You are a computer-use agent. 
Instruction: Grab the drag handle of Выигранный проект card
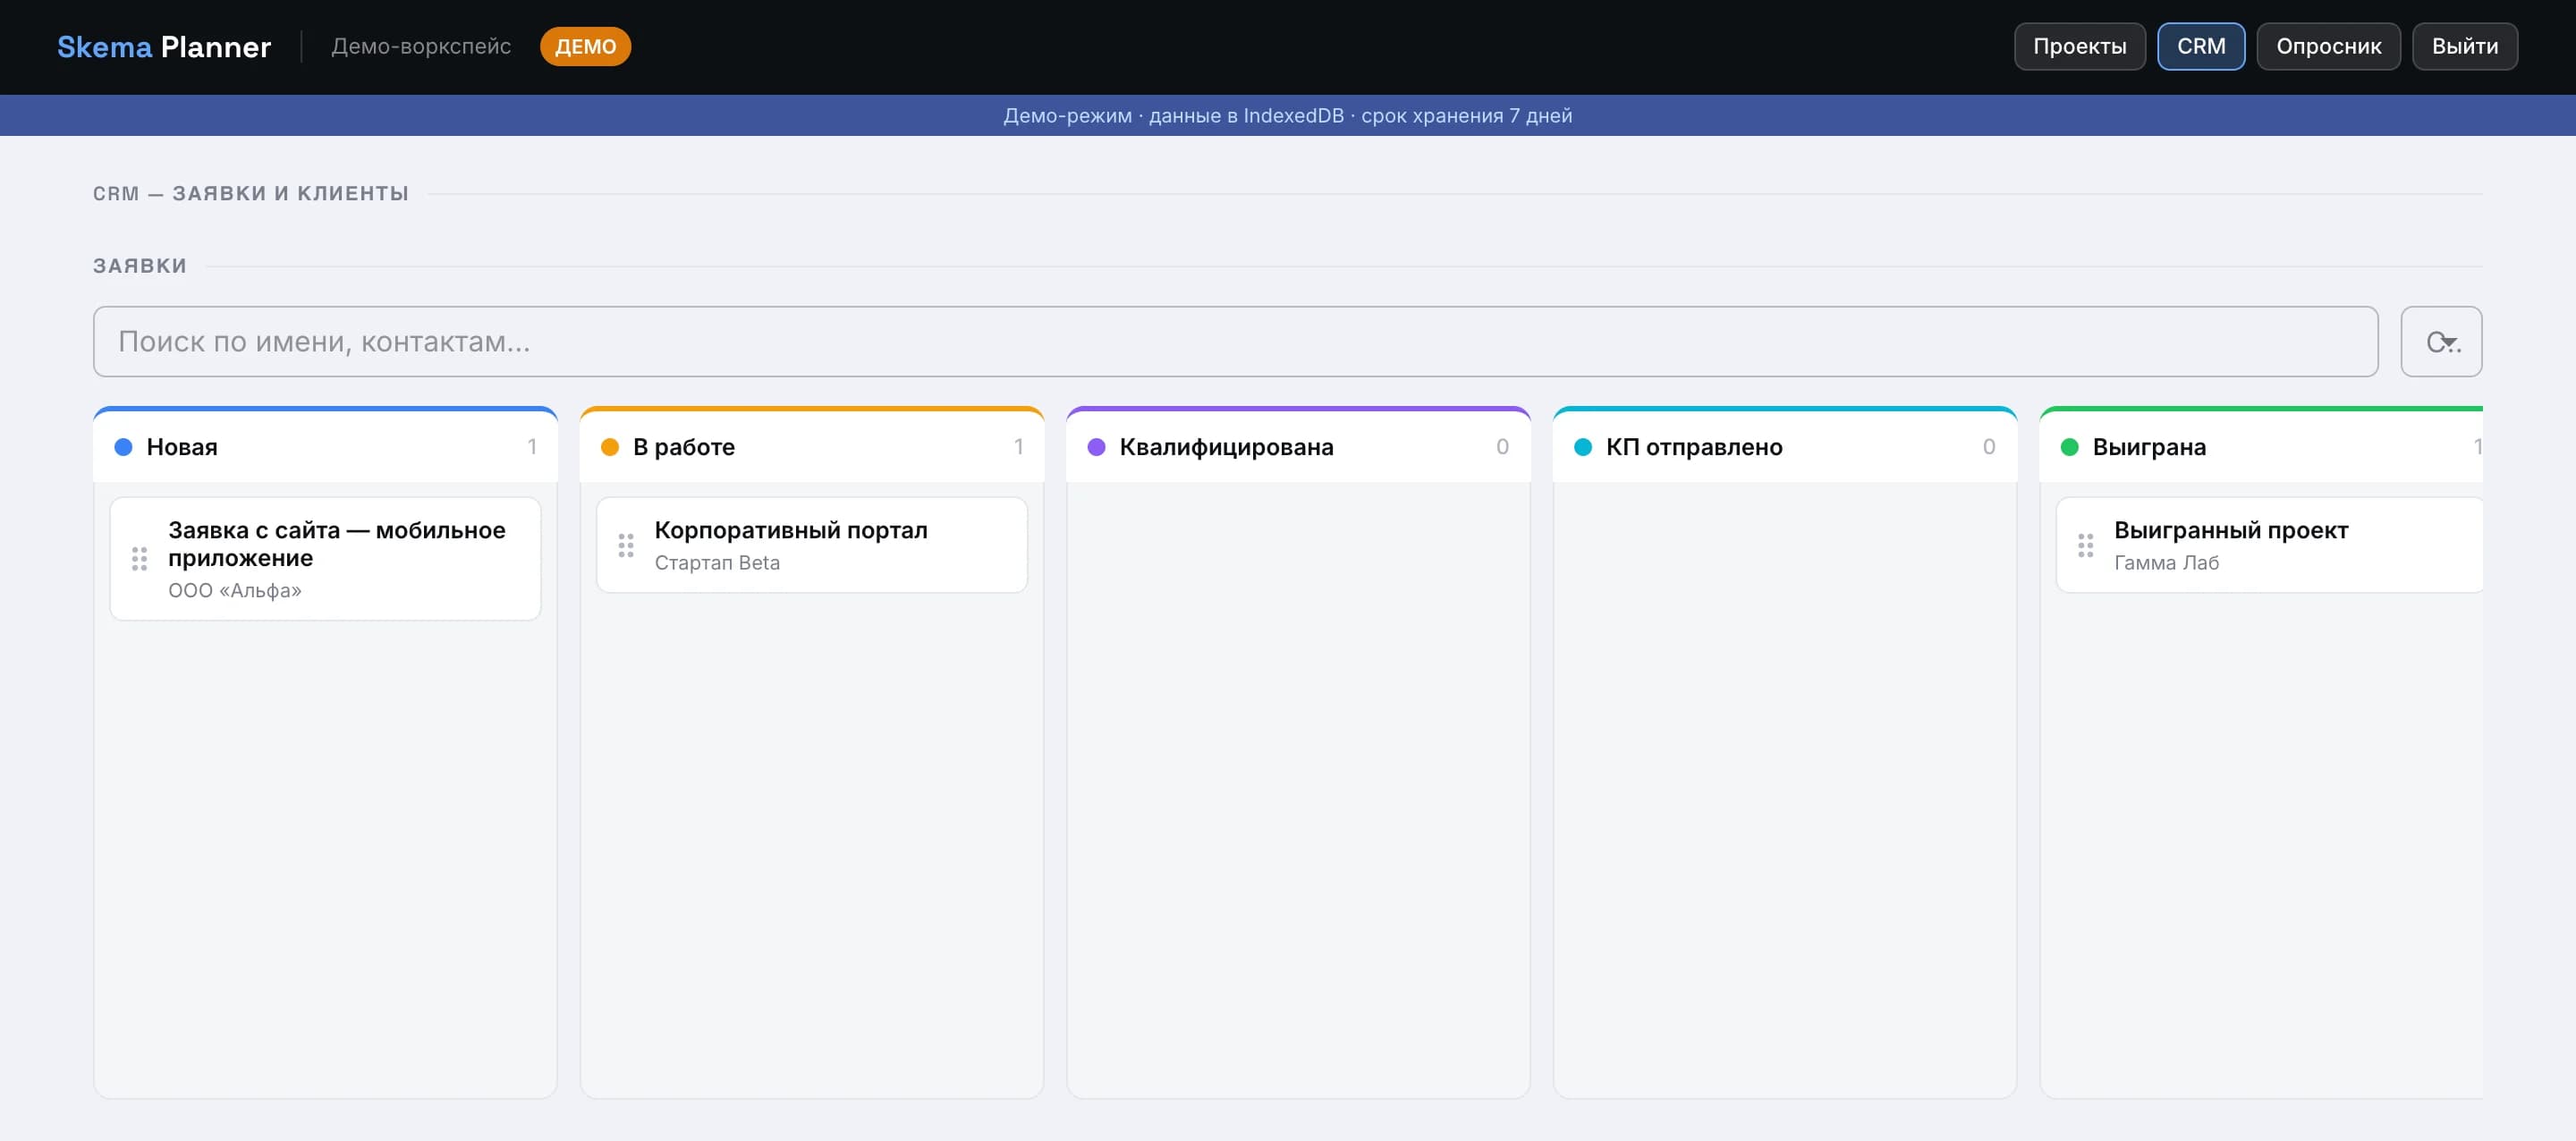(x=2085, y=545)
